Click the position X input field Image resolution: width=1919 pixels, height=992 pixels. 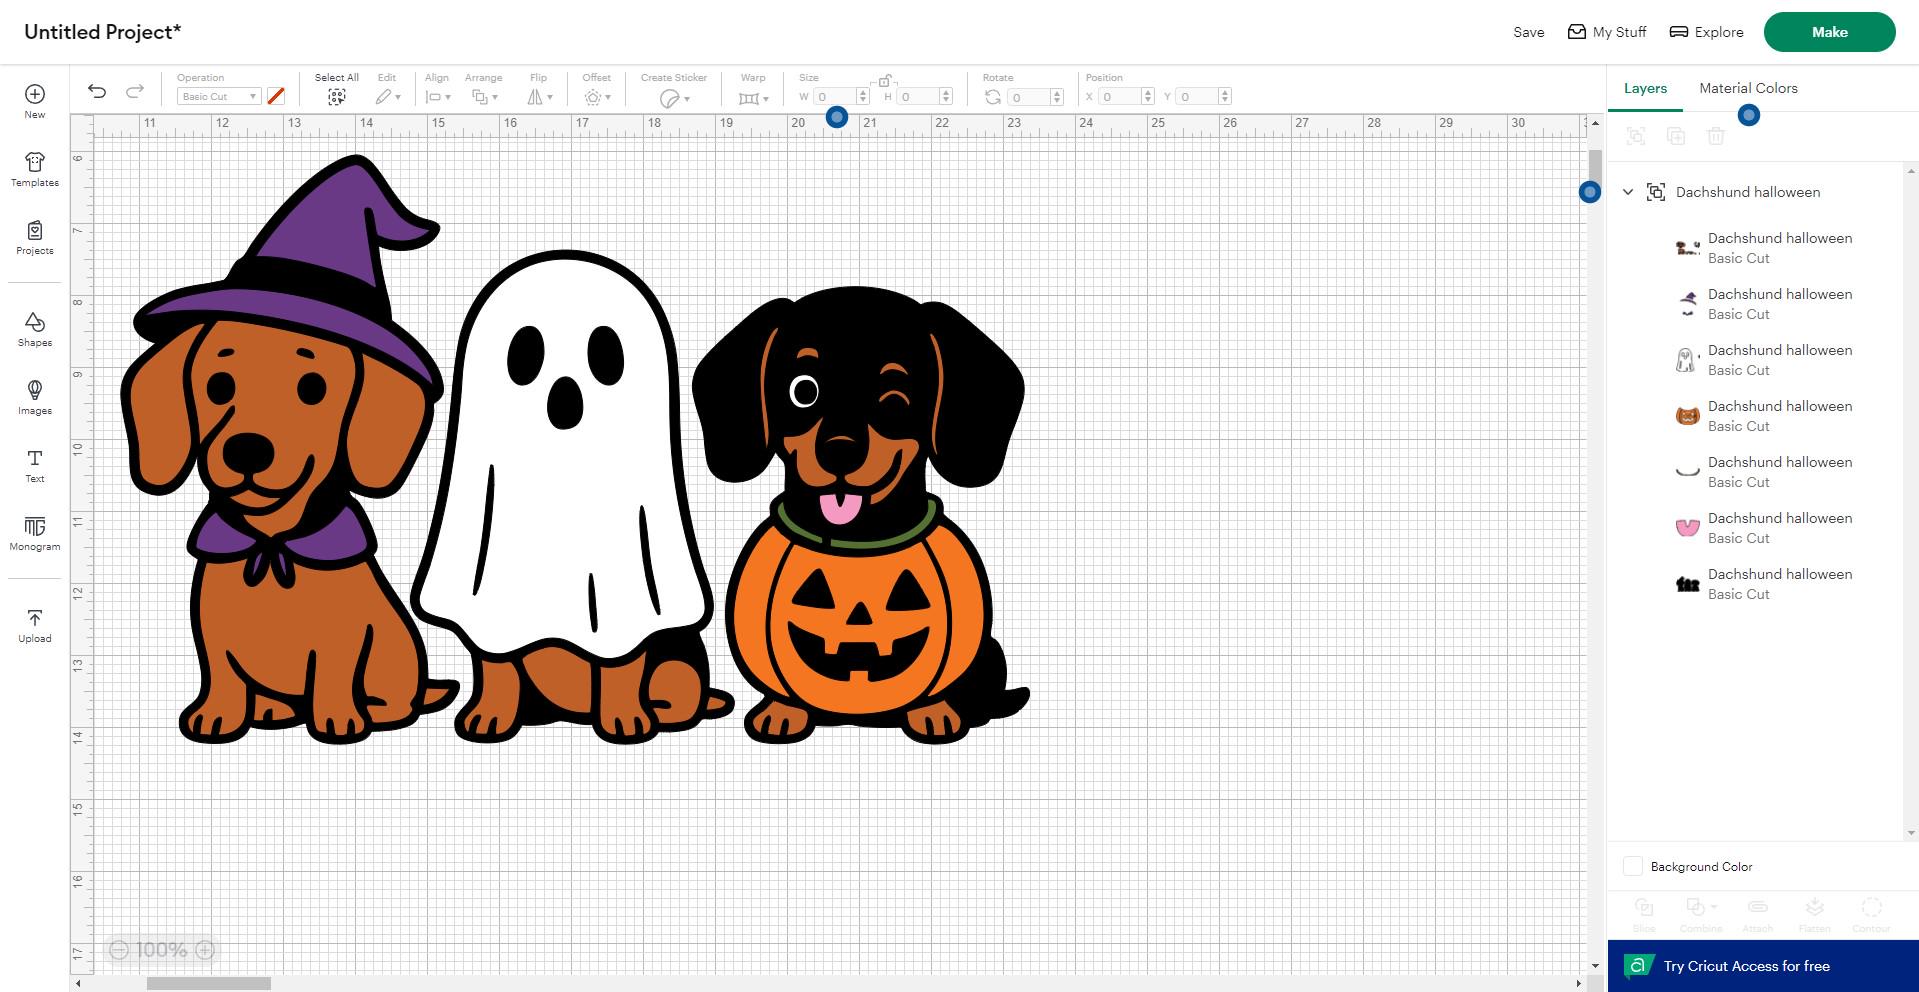click(1120, 97)
